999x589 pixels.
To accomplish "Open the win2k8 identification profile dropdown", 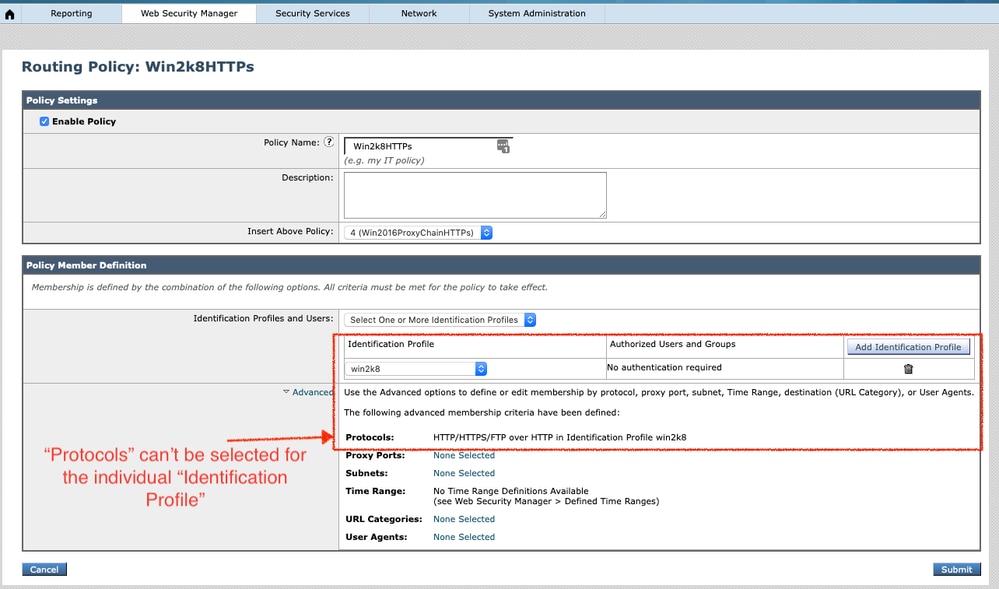I will coord(416,368).
